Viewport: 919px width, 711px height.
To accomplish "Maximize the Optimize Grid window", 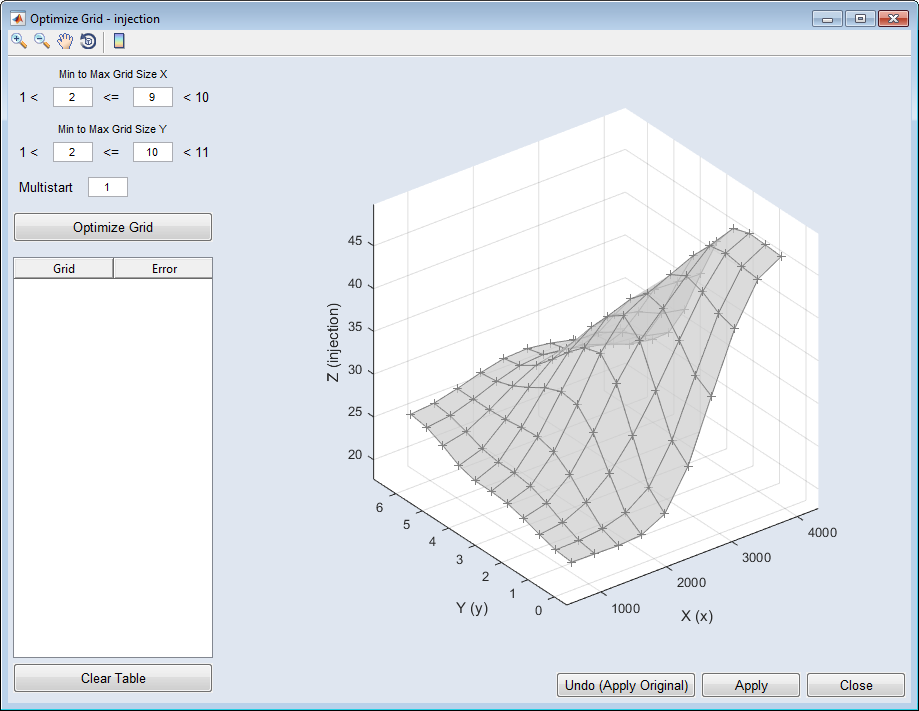I will [859, 18].
